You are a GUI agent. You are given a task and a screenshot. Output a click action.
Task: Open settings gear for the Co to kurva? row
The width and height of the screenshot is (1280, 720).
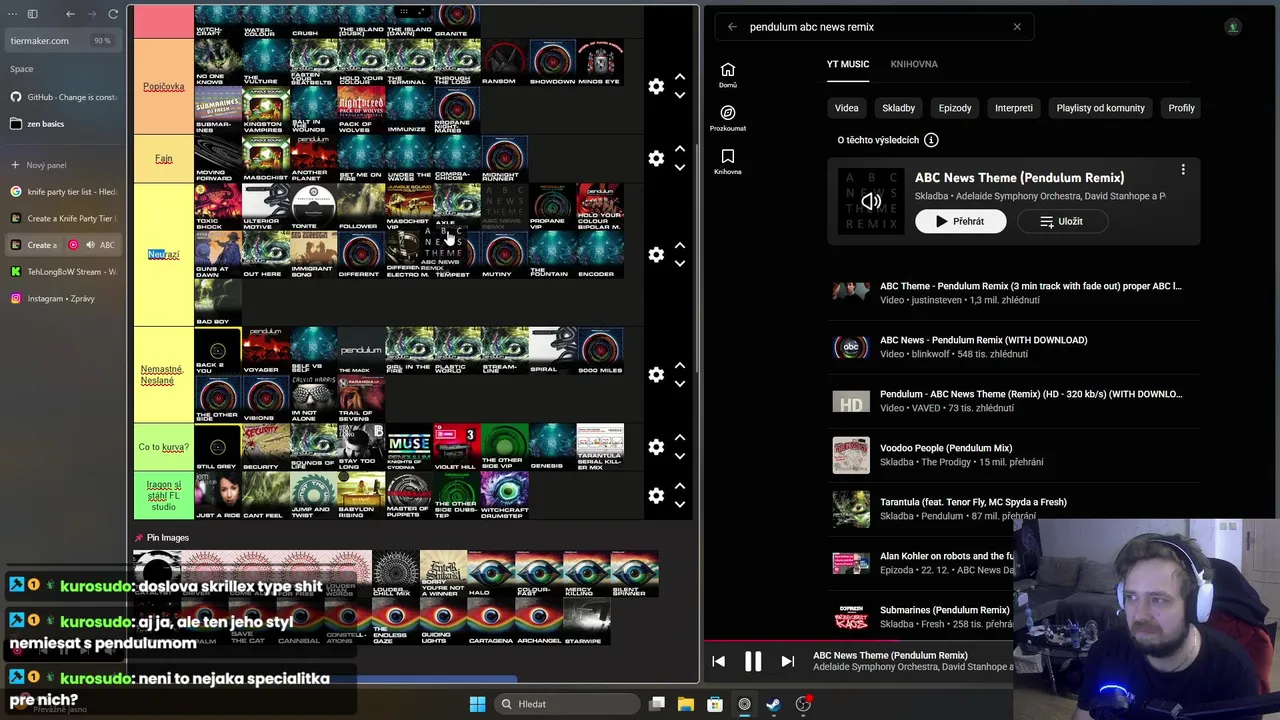coord(656,447)
